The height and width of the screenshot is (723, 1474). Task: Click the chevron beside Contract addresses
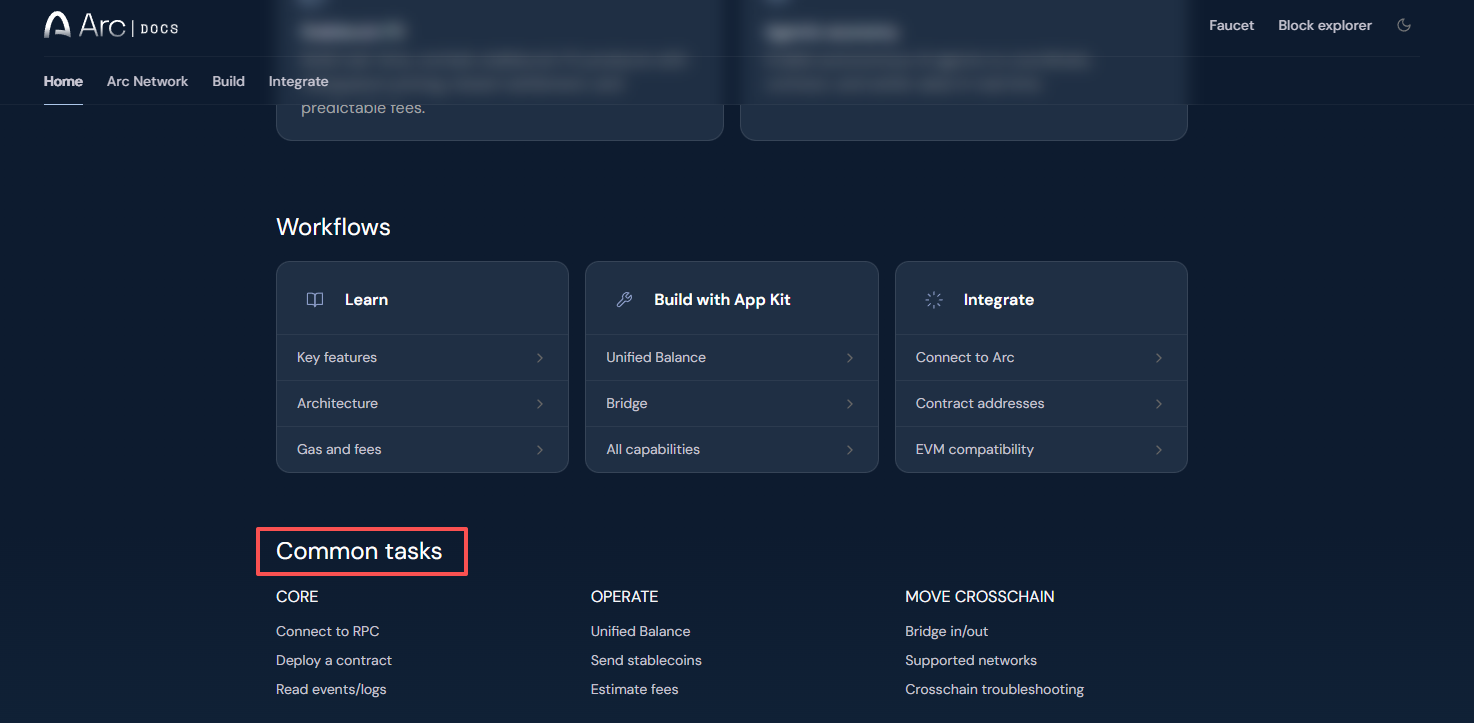[1159, 403]
